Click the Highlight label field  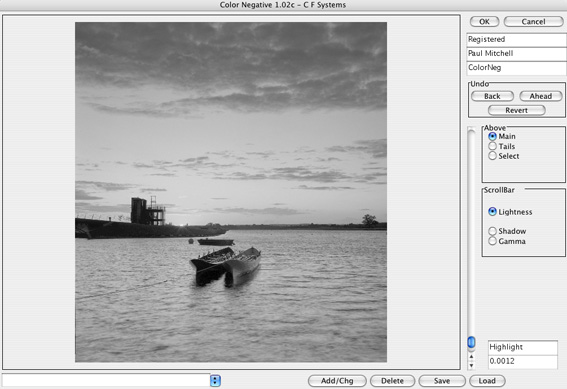523,347
